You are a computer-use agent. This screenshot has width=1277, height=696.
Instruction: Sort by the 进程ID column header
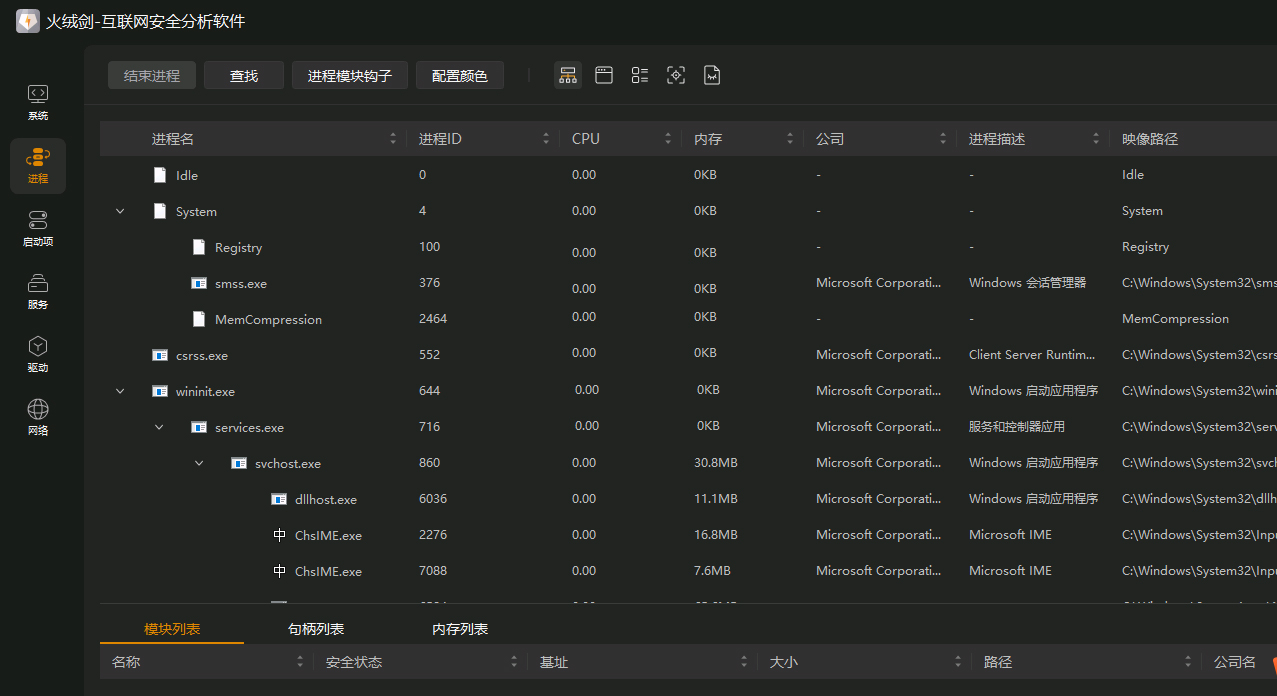(440, 139)
